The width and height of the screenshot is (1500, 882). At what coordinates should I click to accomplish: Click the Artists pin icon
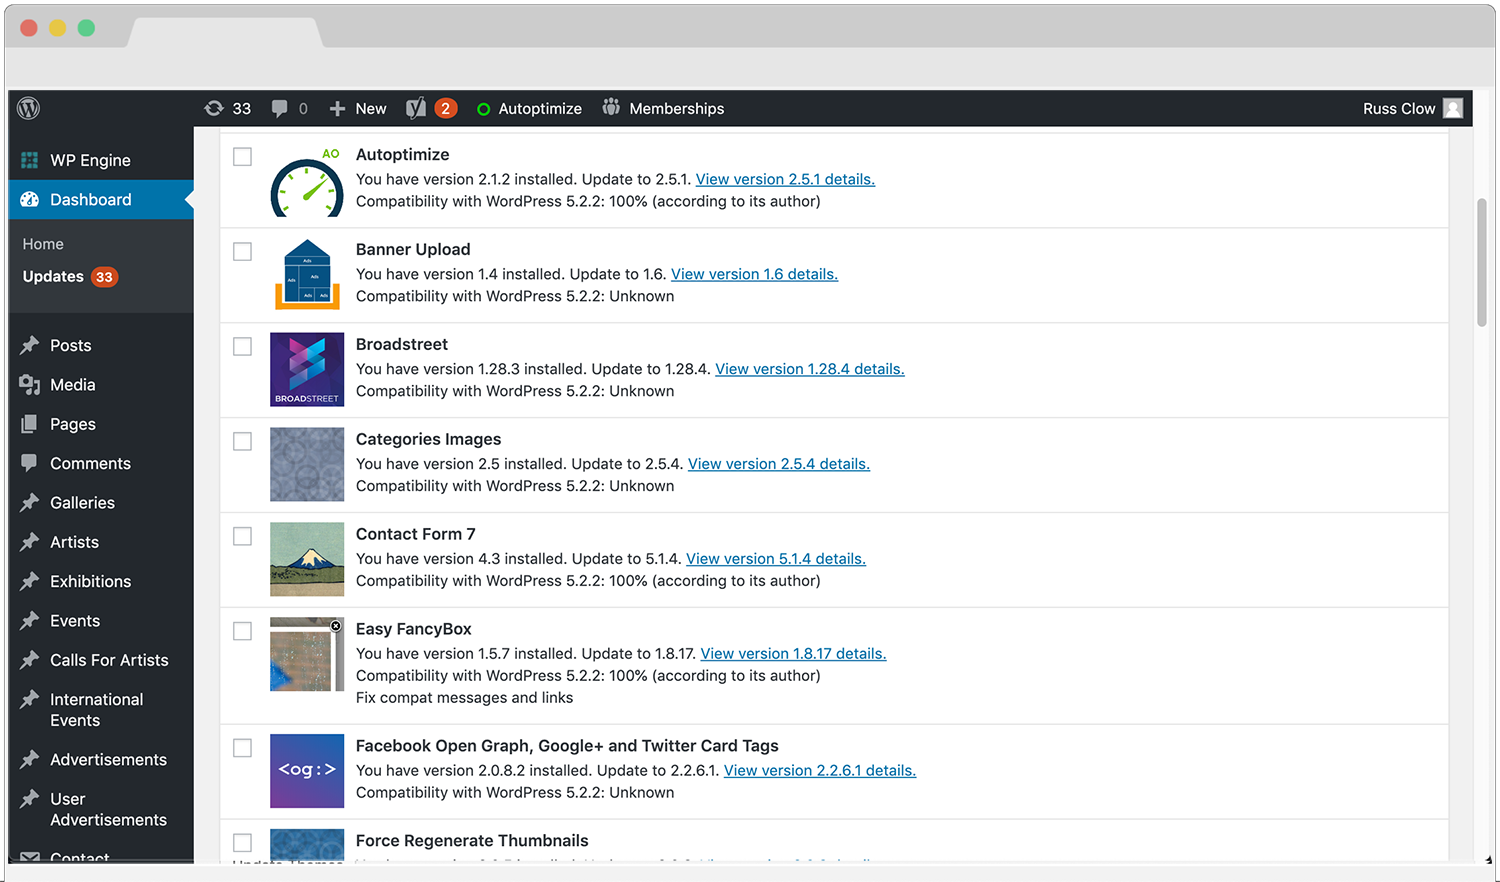pyautogui.click(x=30, y=542)
